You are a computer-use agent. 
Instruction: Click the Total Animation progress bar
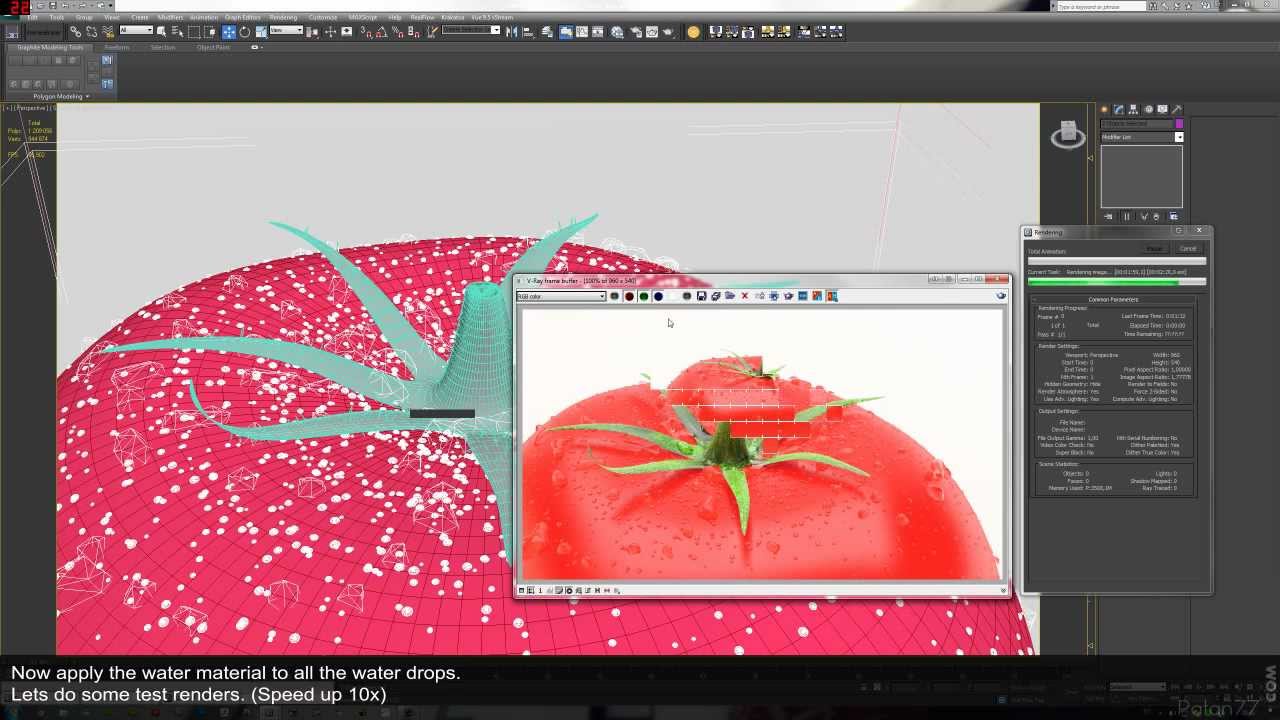pos(1117,261)
